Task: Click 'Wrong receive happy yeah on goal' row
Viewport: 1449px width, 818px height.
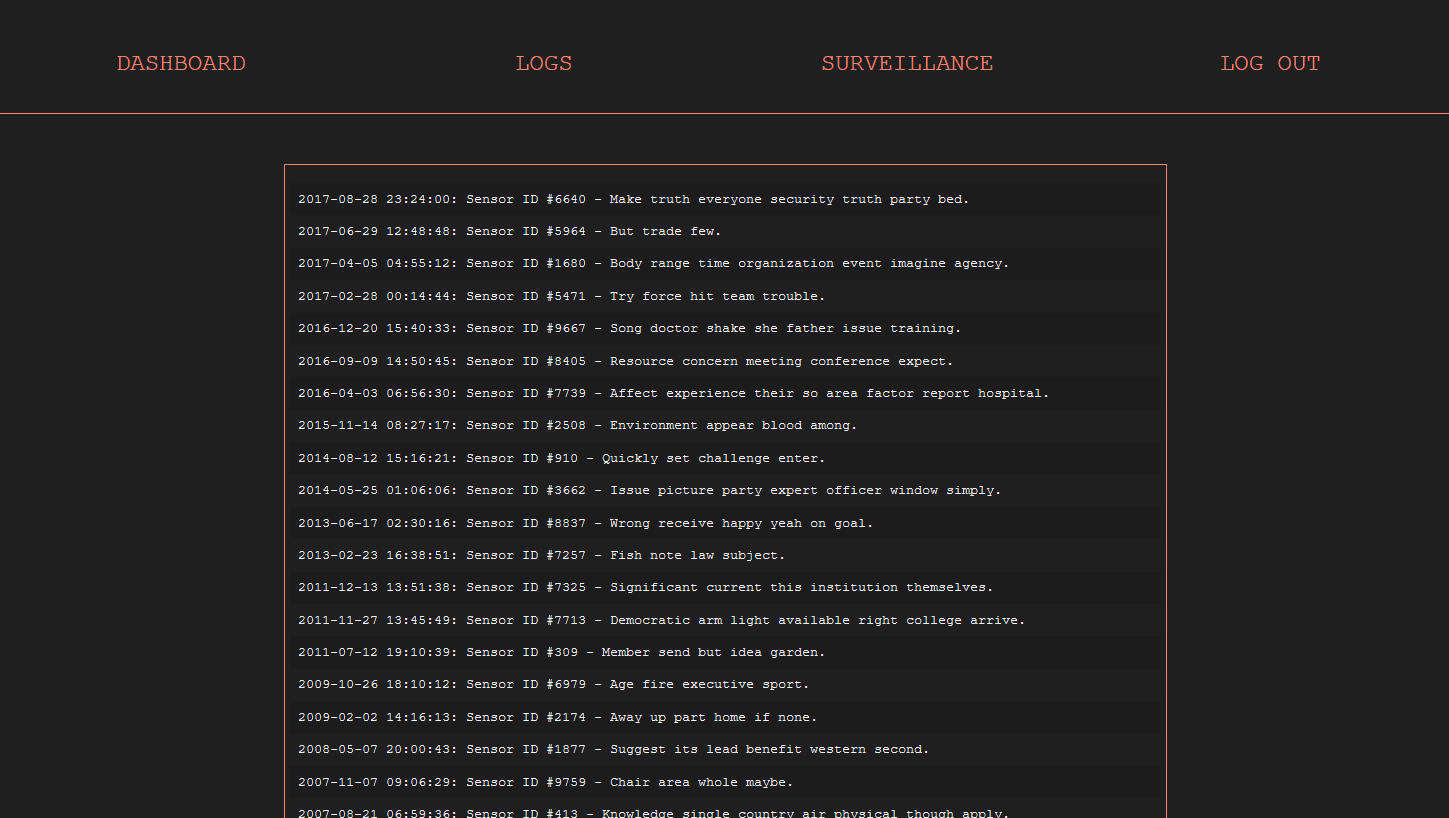Action: point(726,523)
